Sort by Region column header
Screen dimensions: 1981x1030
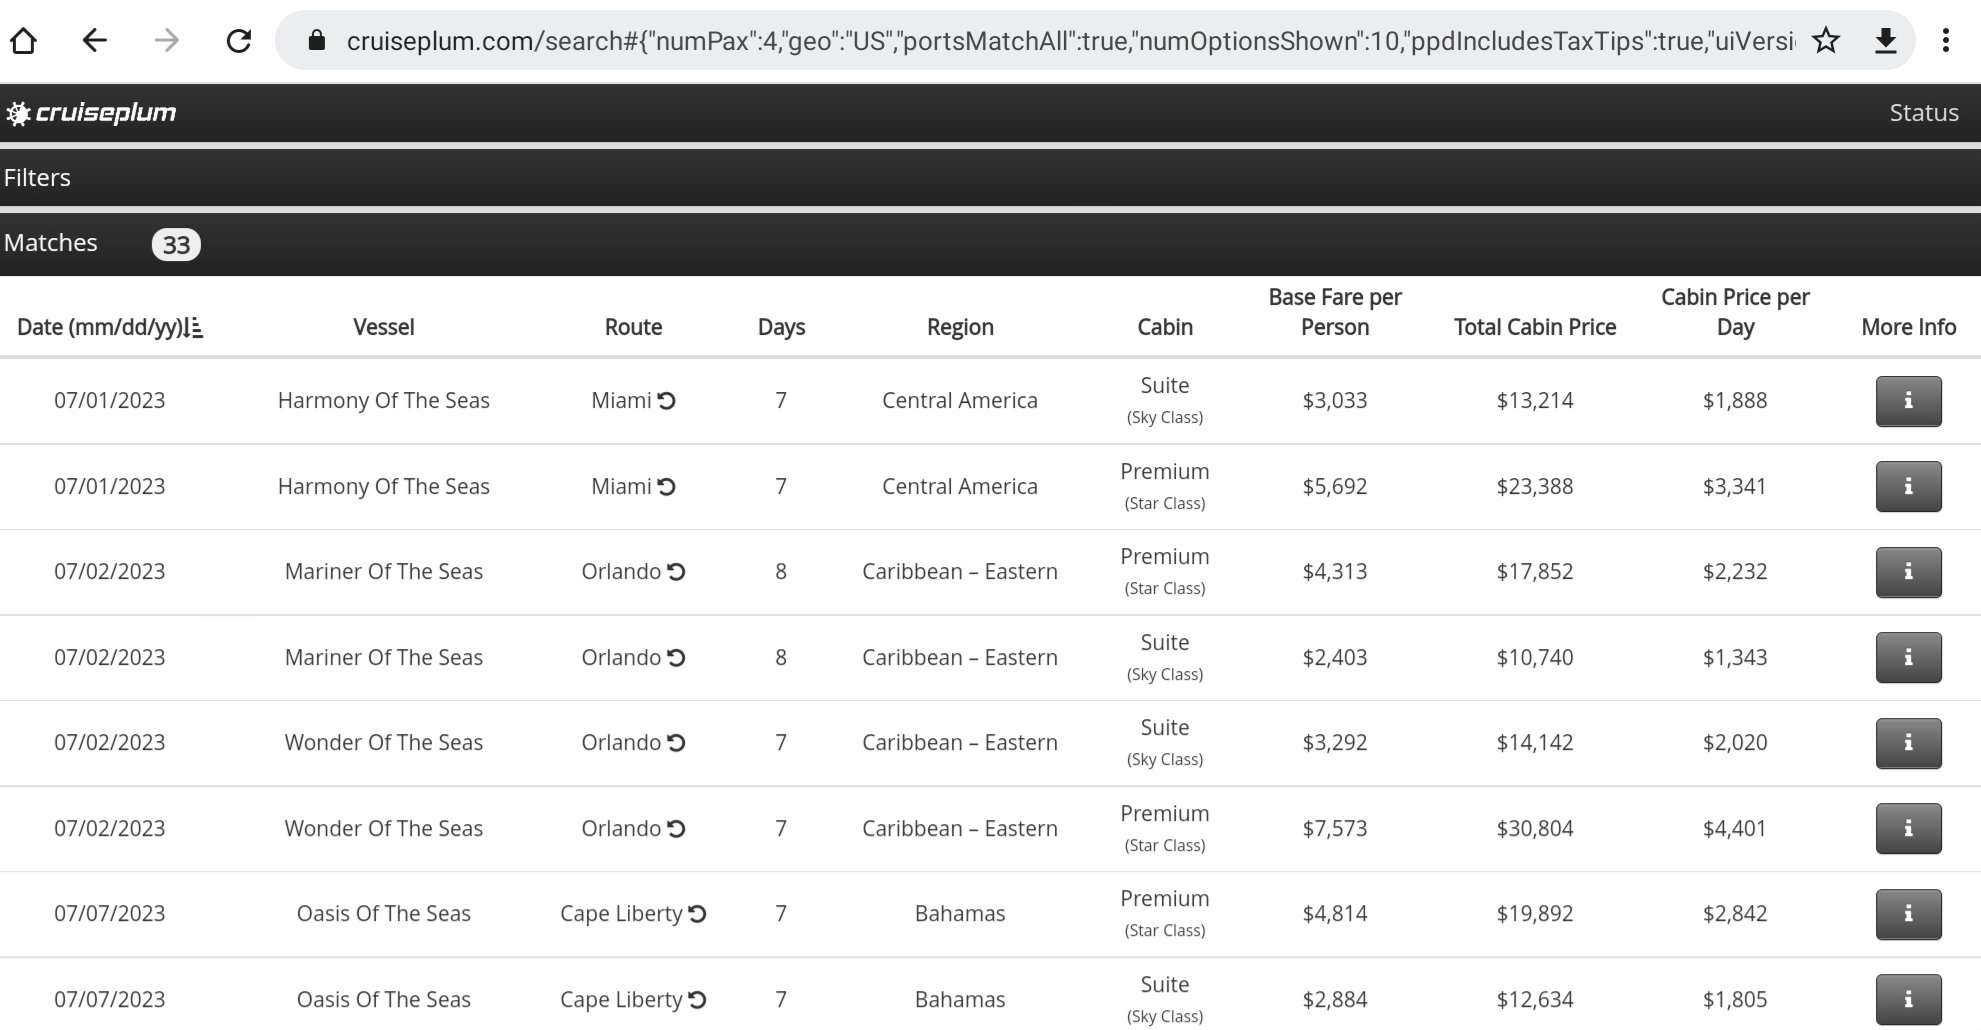tap(960, 327)
